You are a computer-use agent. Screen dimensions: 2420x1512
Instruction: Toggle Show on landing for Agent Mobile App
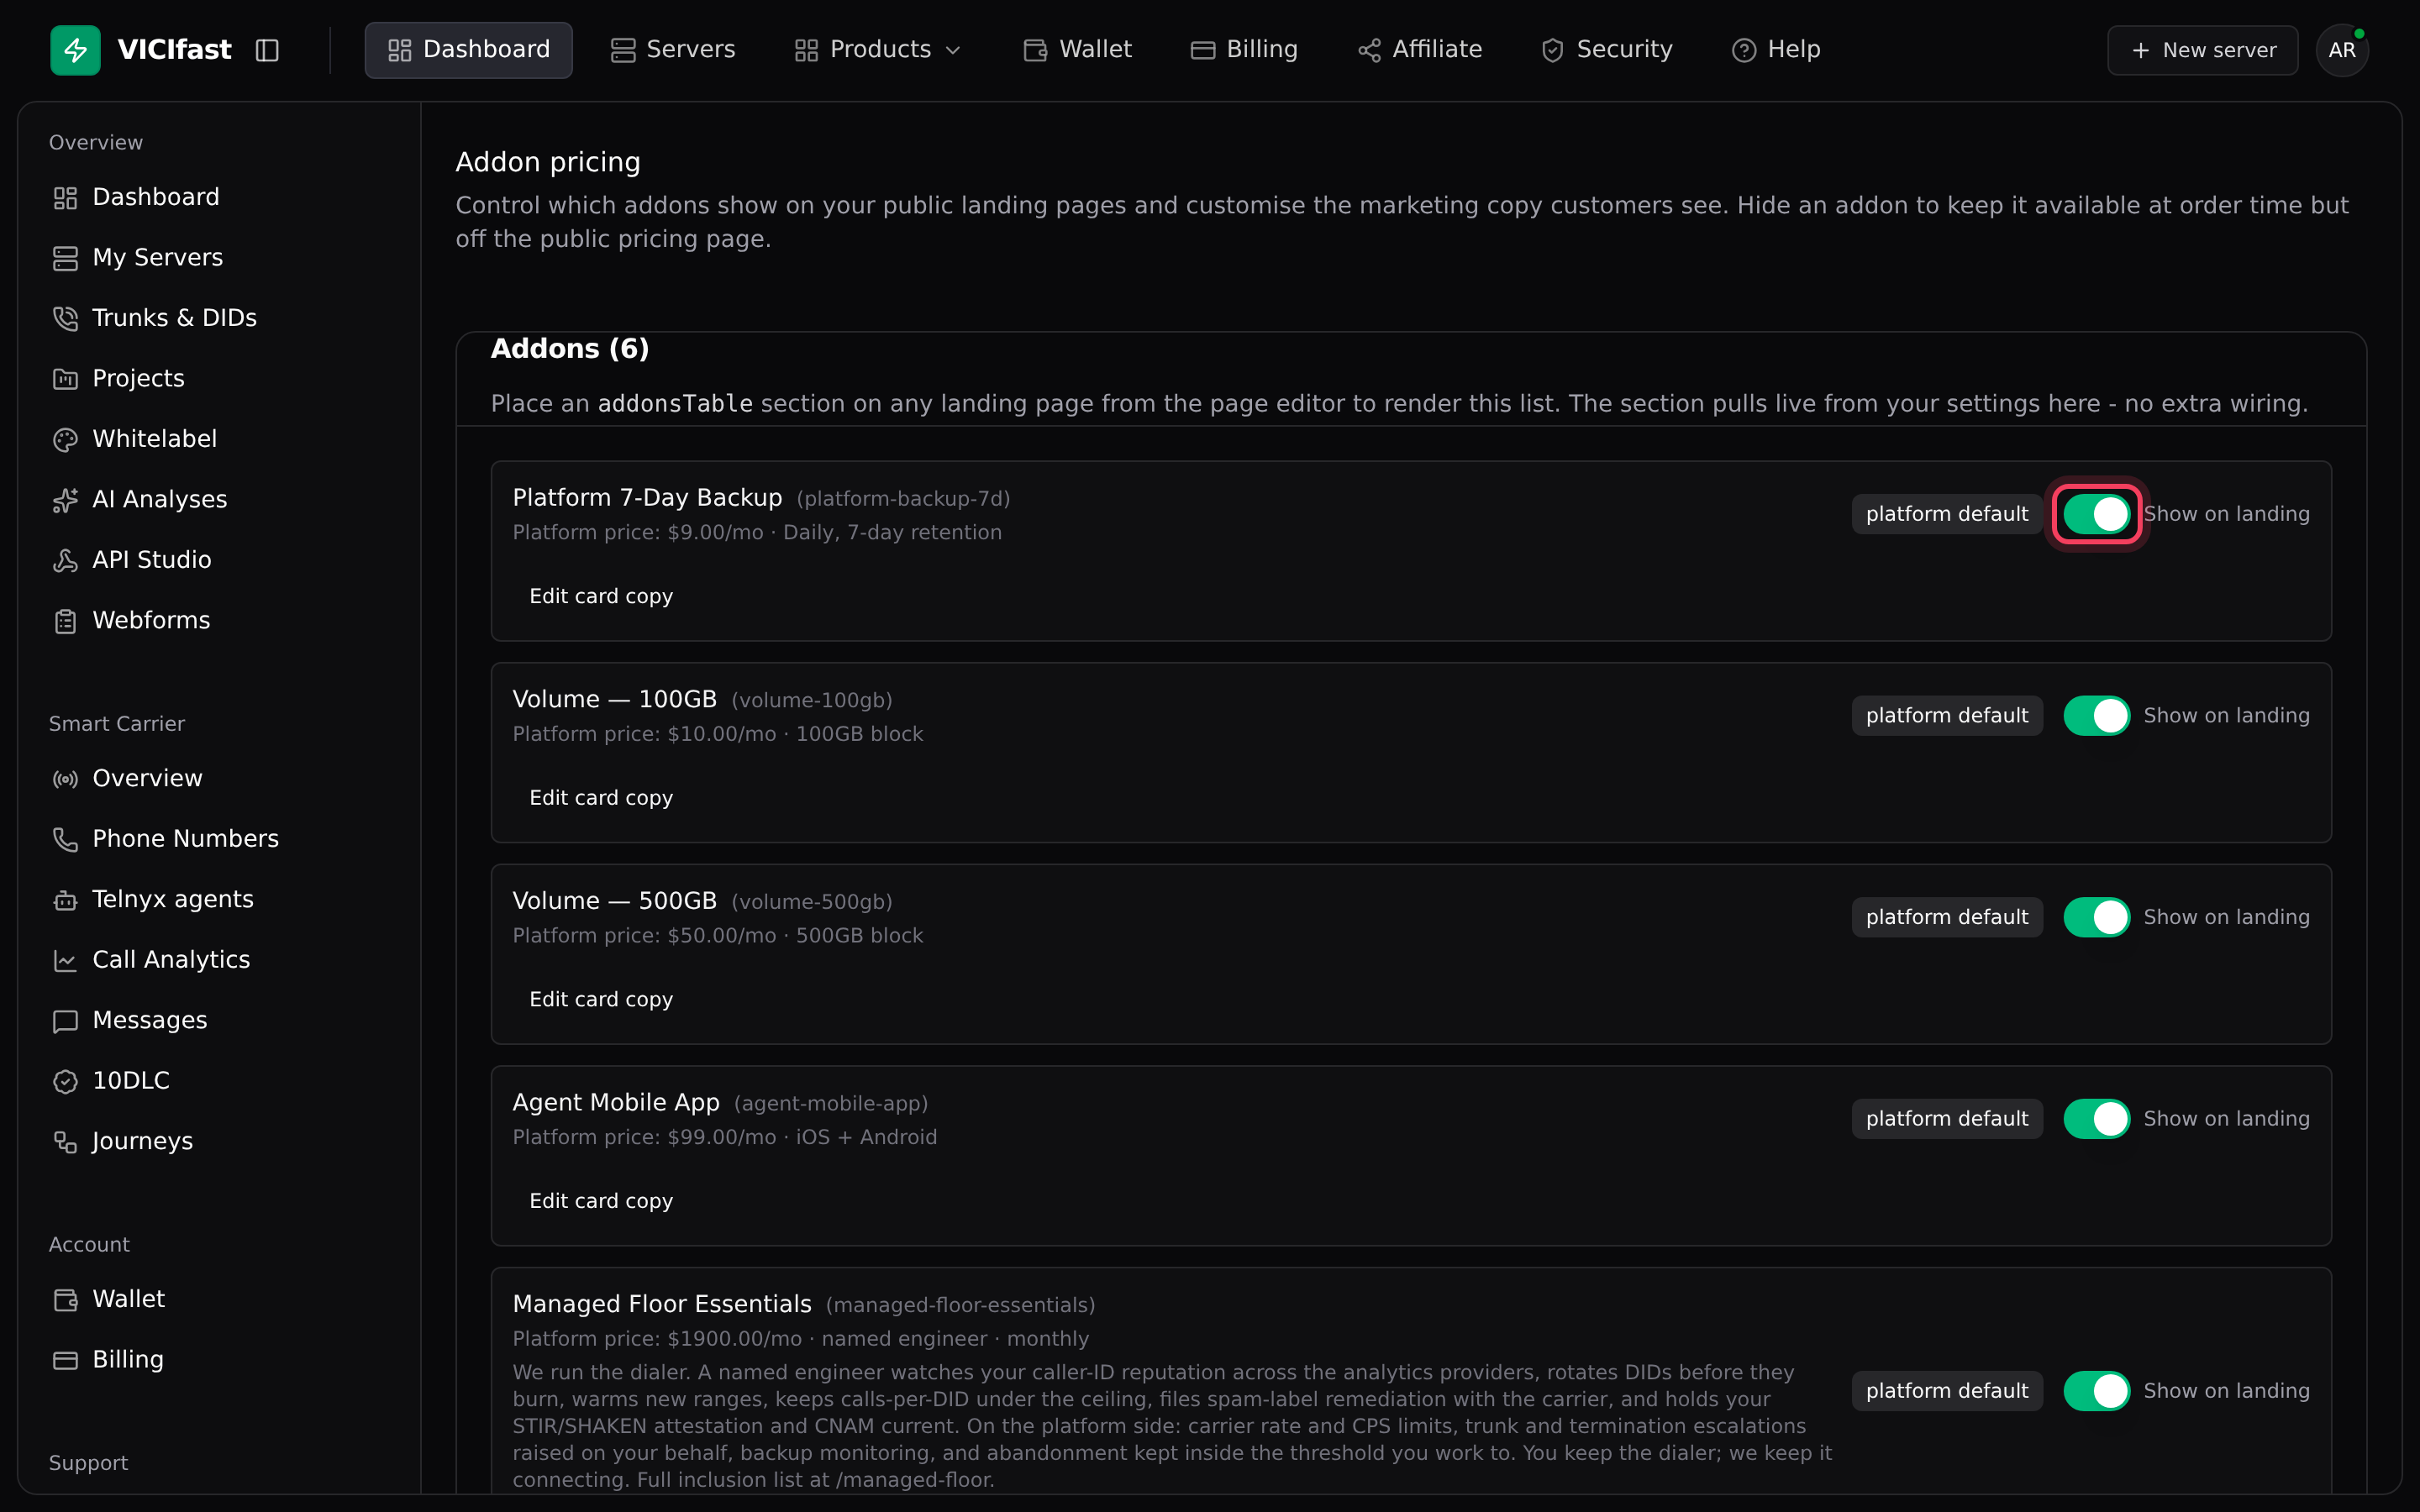click(x=2096, y=1119)
